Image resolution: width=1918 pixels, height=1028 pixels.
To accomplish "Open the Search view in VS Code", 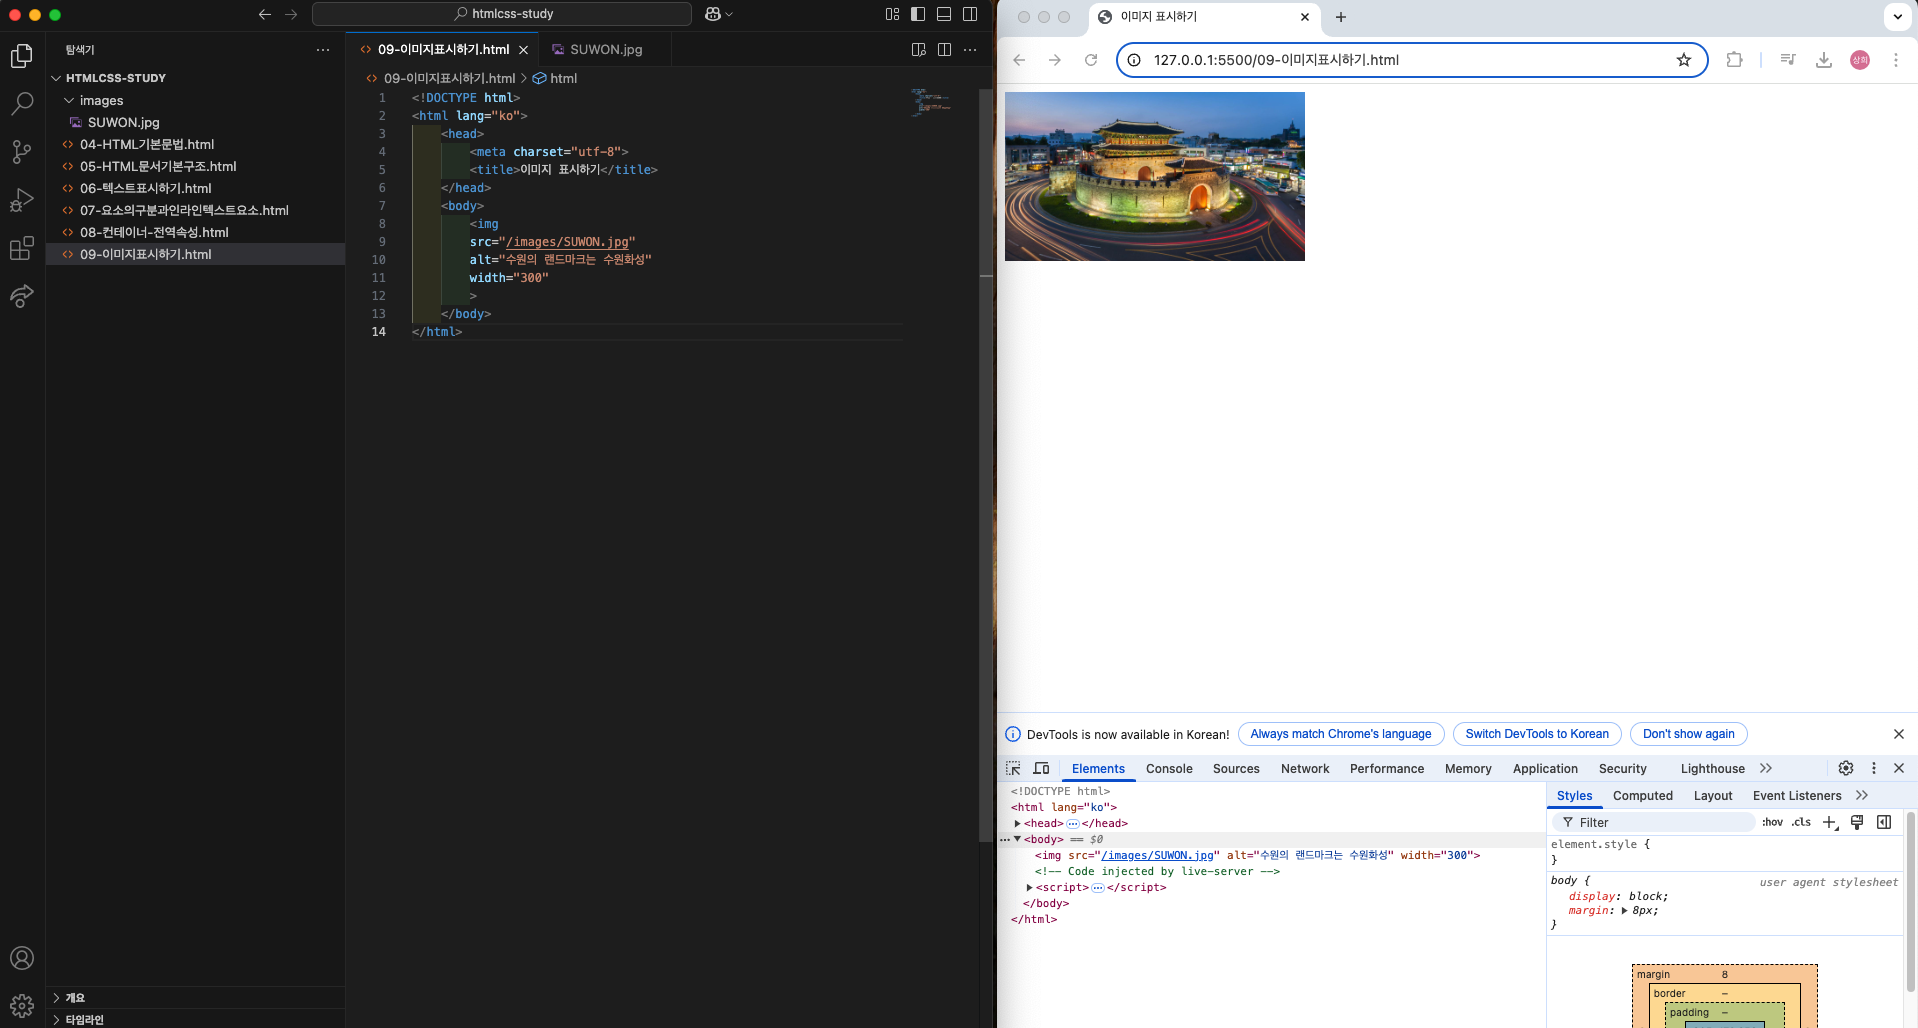I will pyautogui.click(x=22, y=104).
